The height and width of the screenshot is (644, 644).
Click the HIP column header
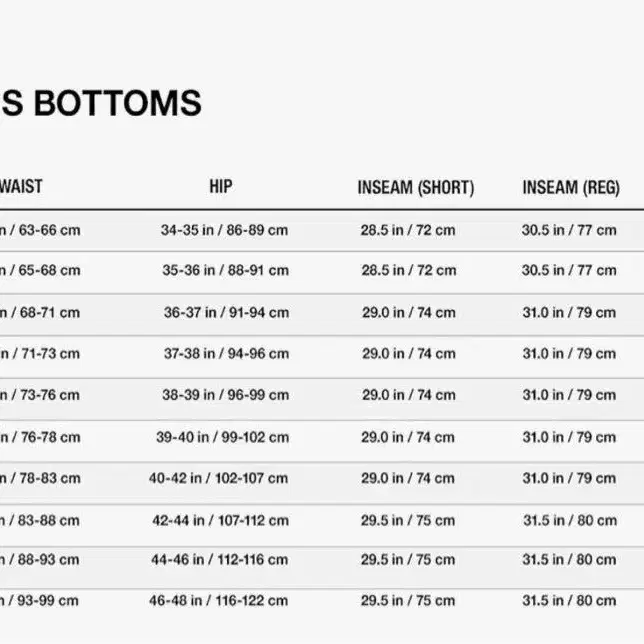pos(221,187)
